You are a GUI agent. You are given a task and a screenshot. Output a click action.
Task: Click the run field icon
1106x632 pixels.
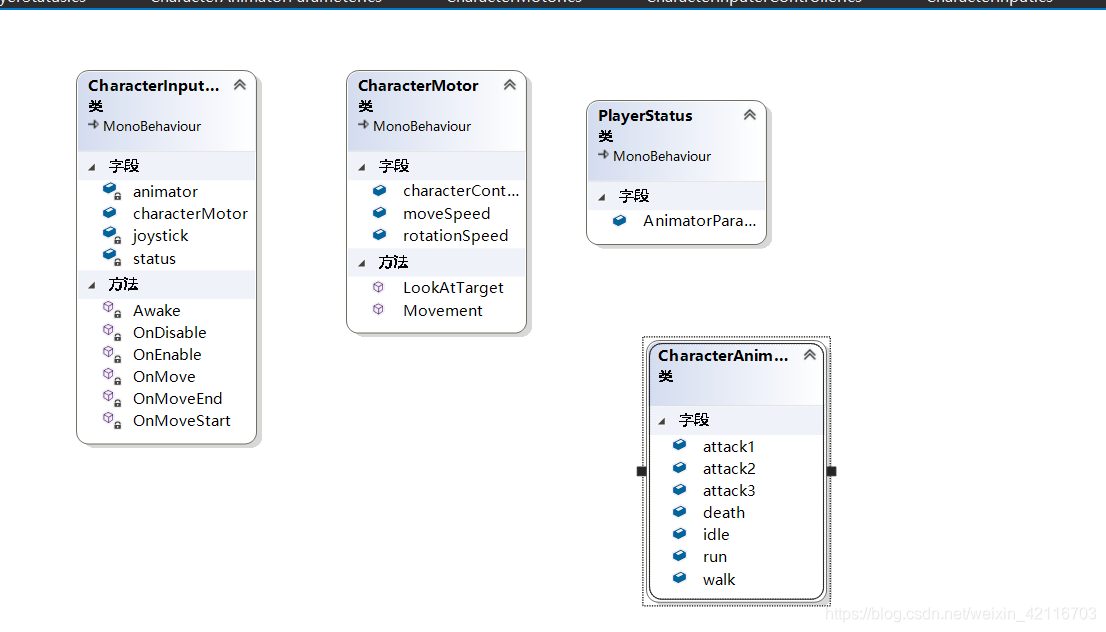point(679,555)
